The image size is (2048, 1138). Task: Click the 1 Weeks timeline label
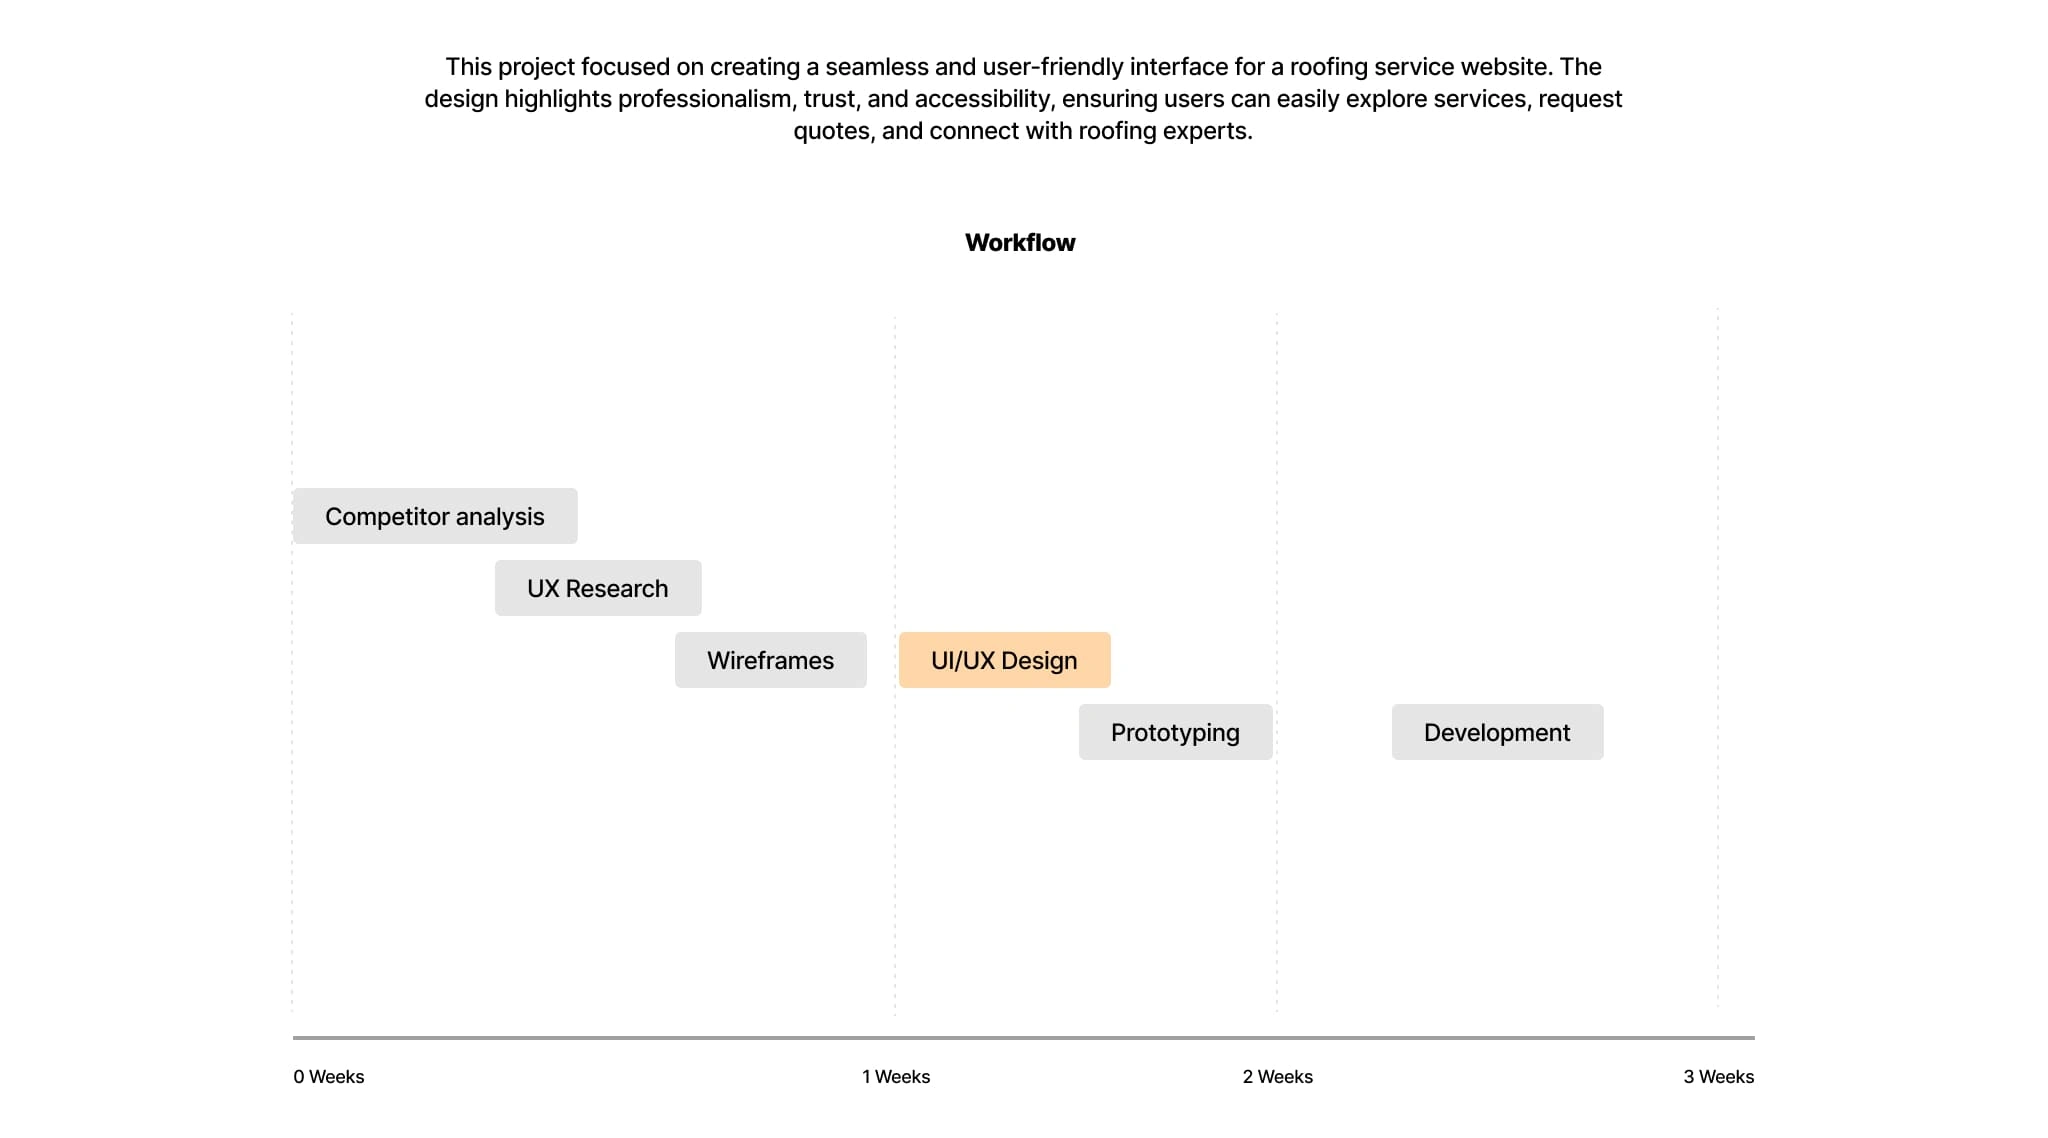pos(896,1077)
